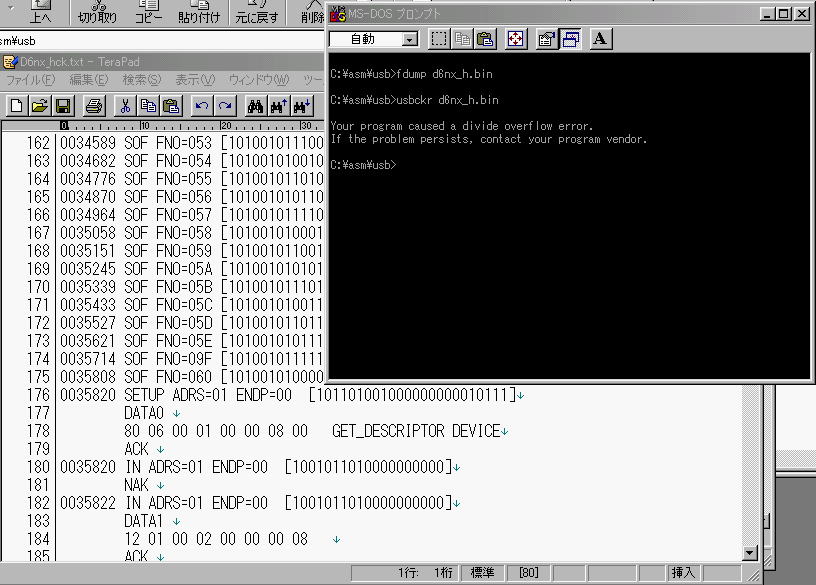Click the Mark selection icon in MS-DOS toolbar

(x=439, y=39)
